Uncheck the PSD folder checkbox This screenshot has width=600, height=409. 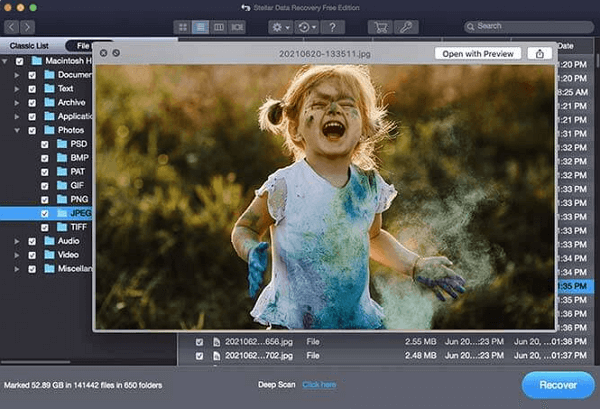(x=45, y=144)
